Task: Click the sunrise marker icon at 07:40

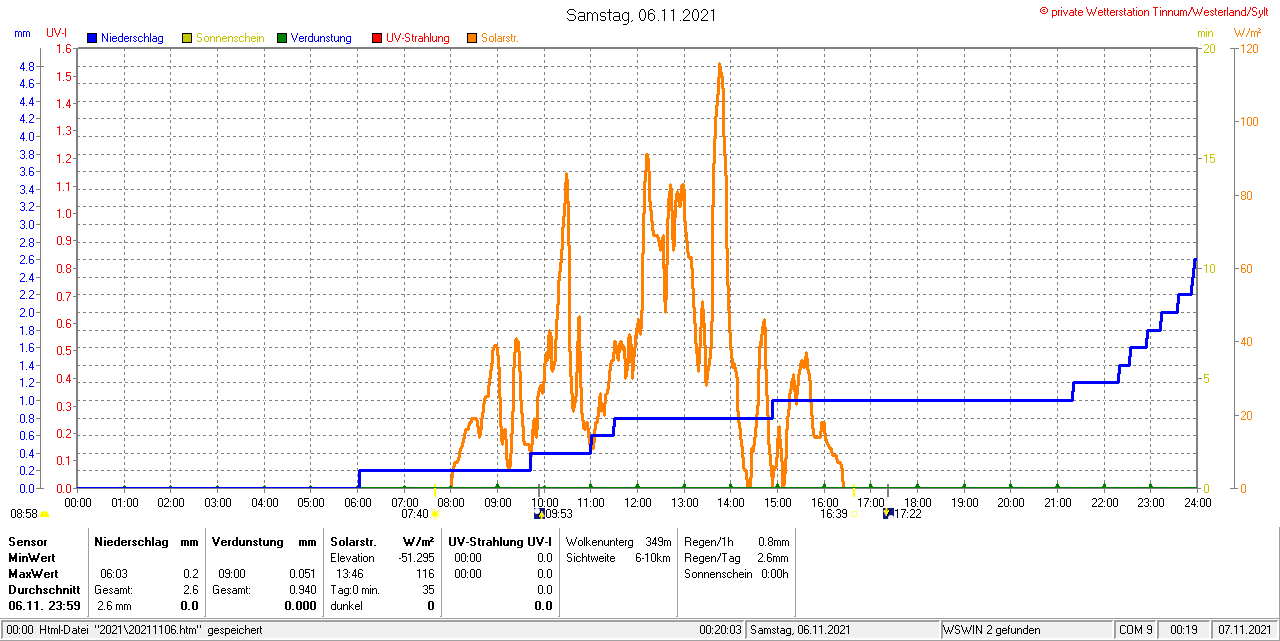Action: tap(435, 514)
